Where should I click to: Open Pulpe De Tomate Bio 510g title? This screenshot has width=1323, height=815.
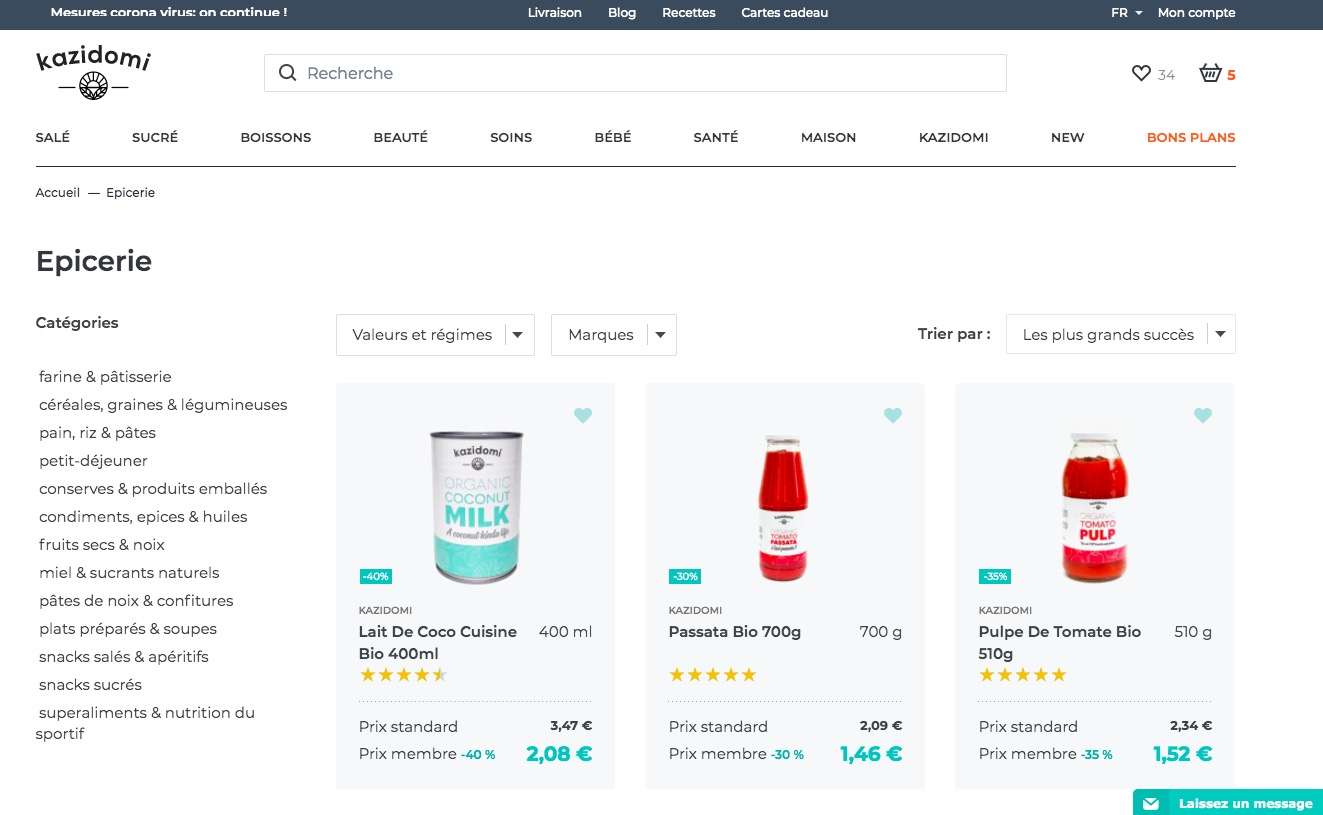point(1060,642)
